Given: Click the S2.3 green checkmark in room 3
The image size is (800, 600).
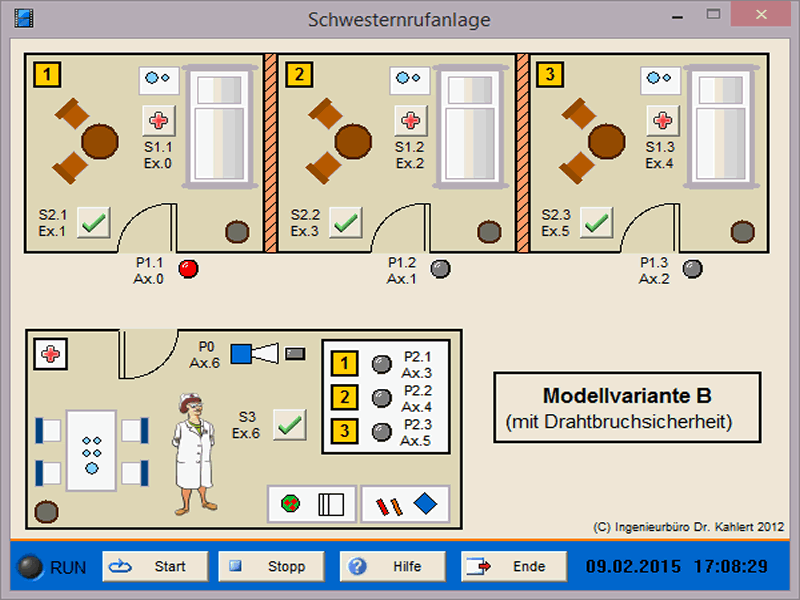Looking at the screenshot, I should click(597, 222).
